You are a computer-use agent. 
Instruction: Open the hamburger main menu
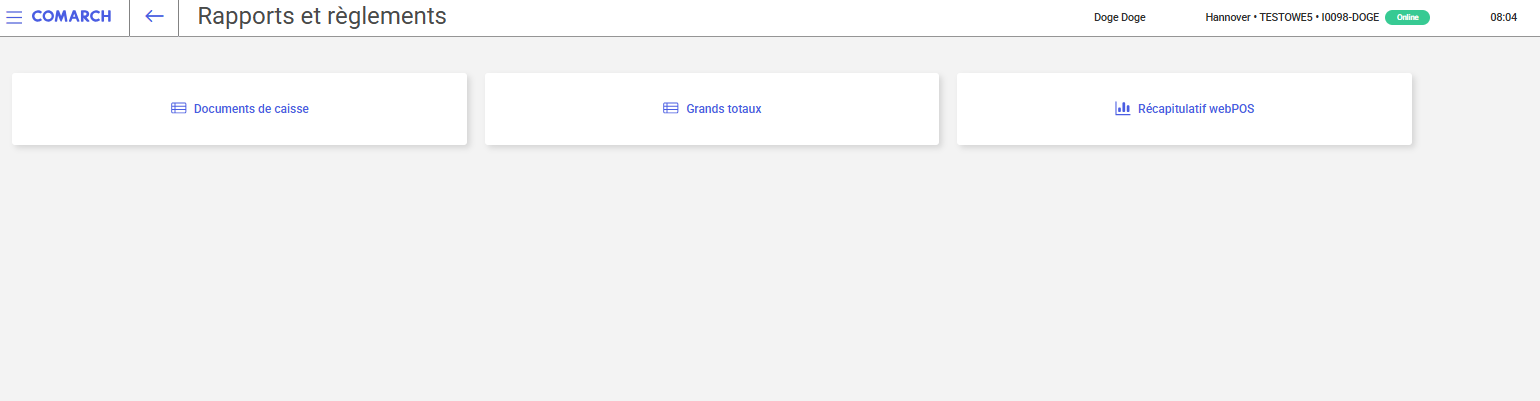[x=14, y=17]
